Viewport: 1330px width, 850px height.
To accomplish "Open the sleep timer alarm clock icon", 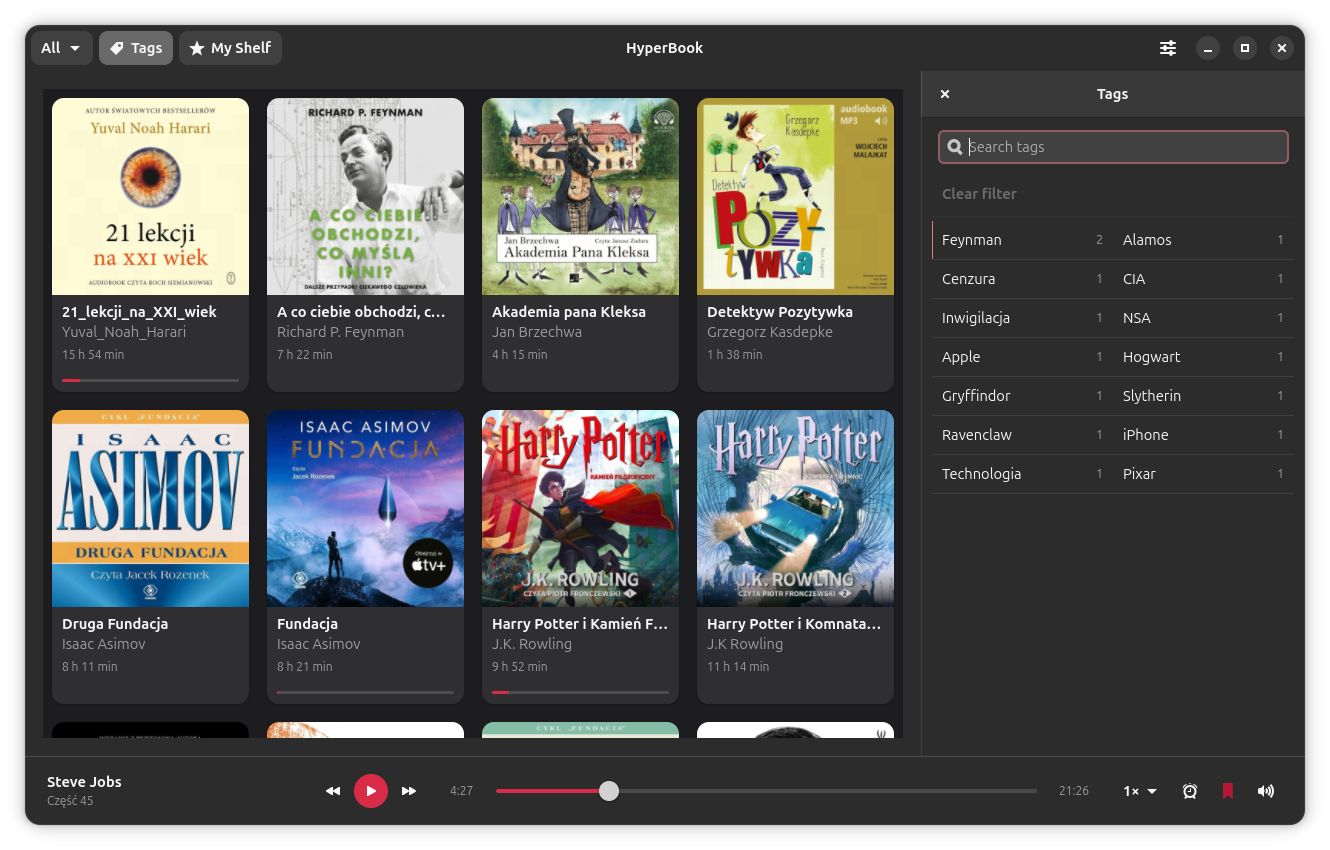I will click(x=1190, y=791).
